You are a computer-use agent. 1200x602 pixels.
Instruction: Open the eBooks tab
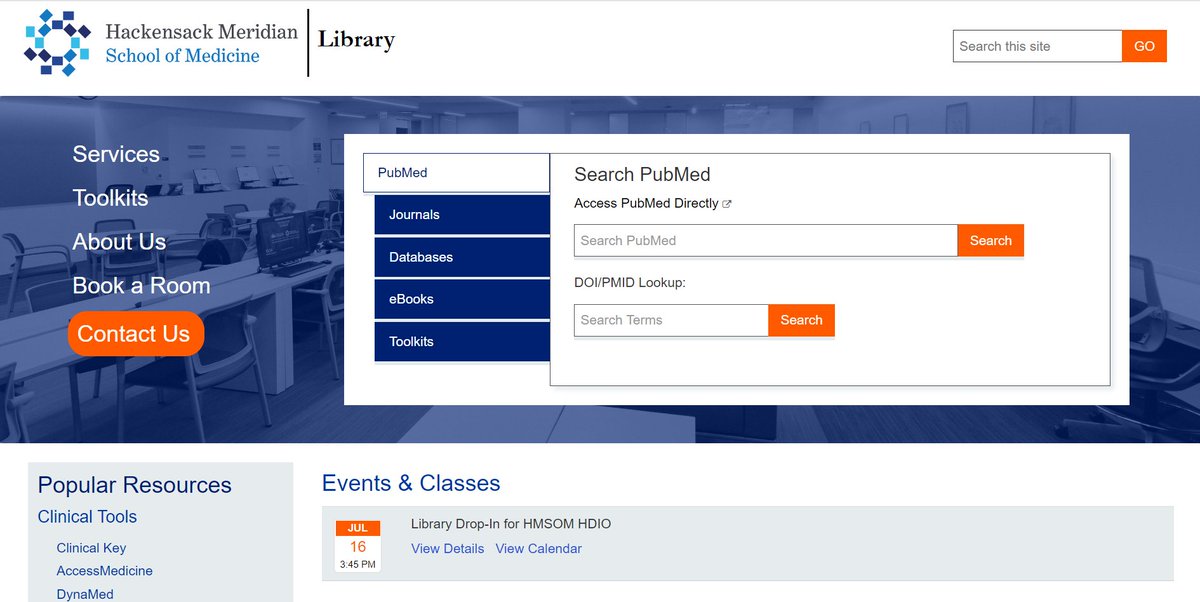(462, 299)
